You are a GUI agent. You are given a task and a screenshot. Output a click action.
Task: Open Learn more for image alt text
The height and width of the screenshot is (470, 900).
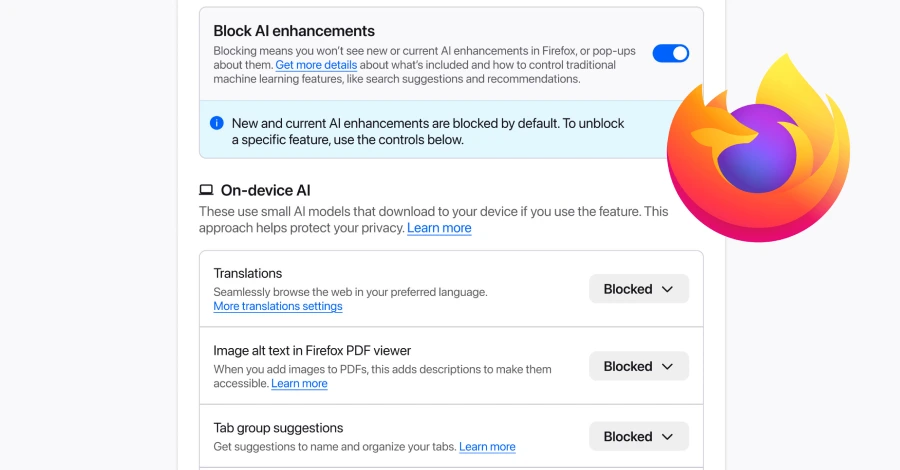point(299,383)
